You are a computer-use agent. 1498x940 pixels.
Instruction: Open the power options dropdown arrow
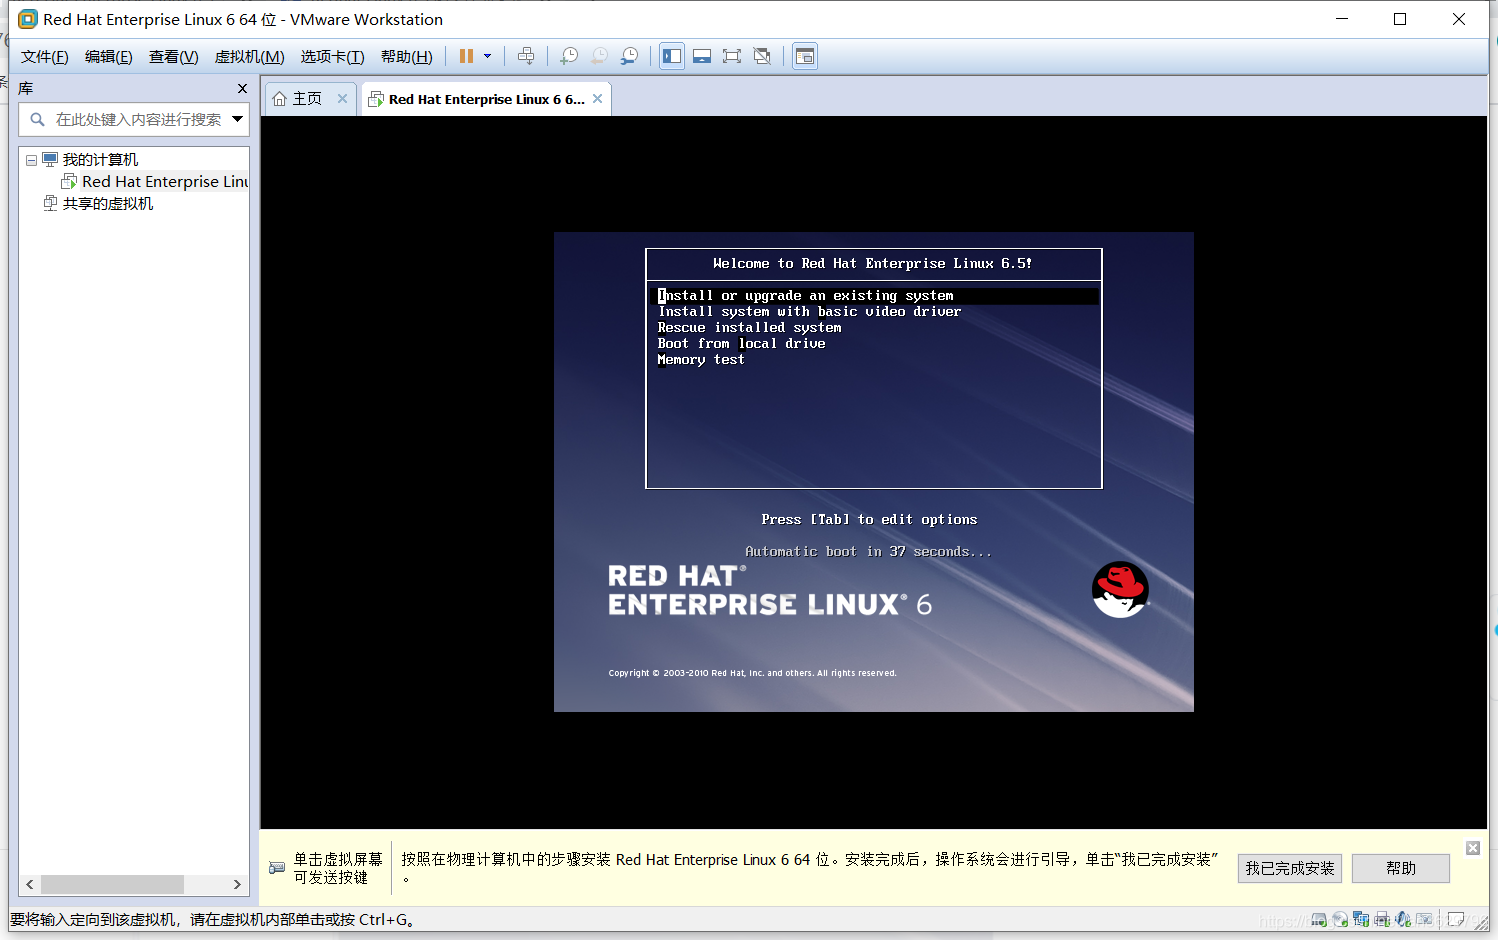[488, 56]
